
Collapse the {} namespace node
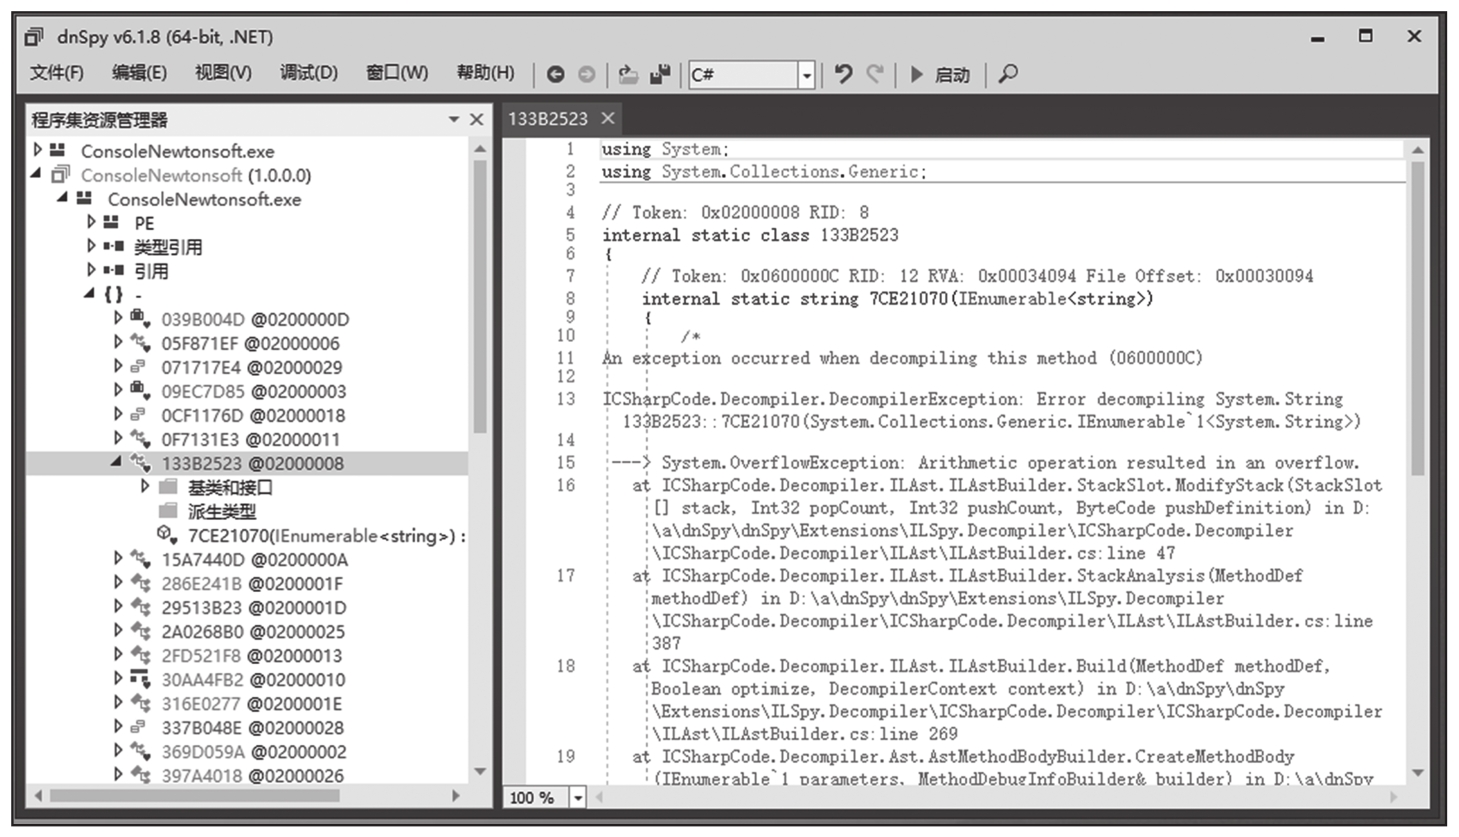(x=90, y=294)
